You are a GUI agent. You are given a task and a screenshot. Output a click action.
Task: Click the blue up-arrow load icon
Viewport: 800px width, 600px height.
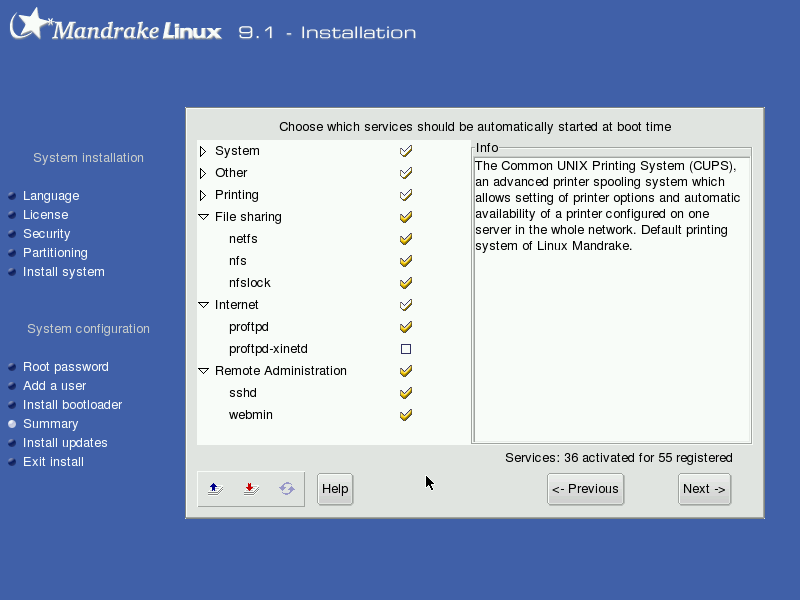(215, 489)
